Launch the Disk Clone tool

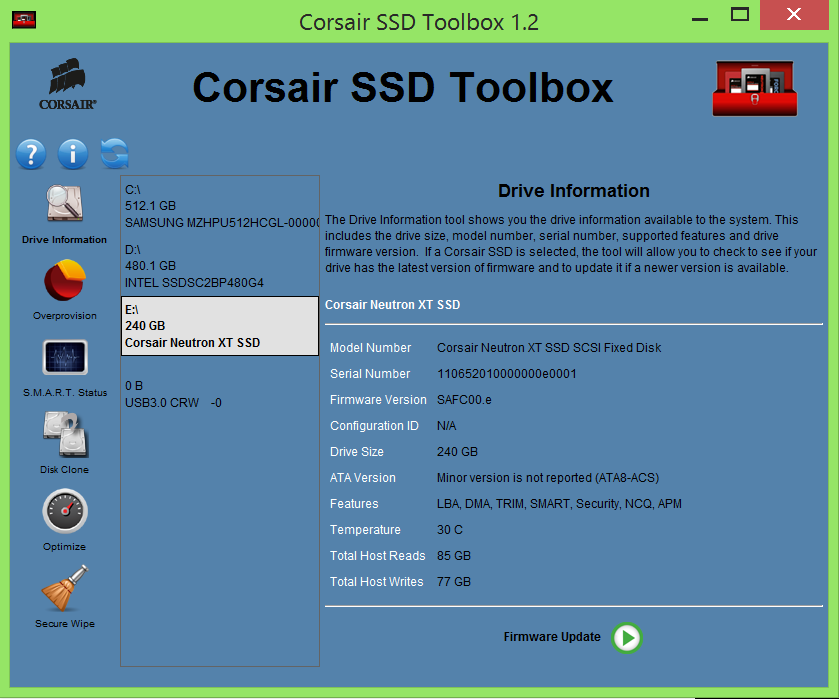tap(65, 436)
